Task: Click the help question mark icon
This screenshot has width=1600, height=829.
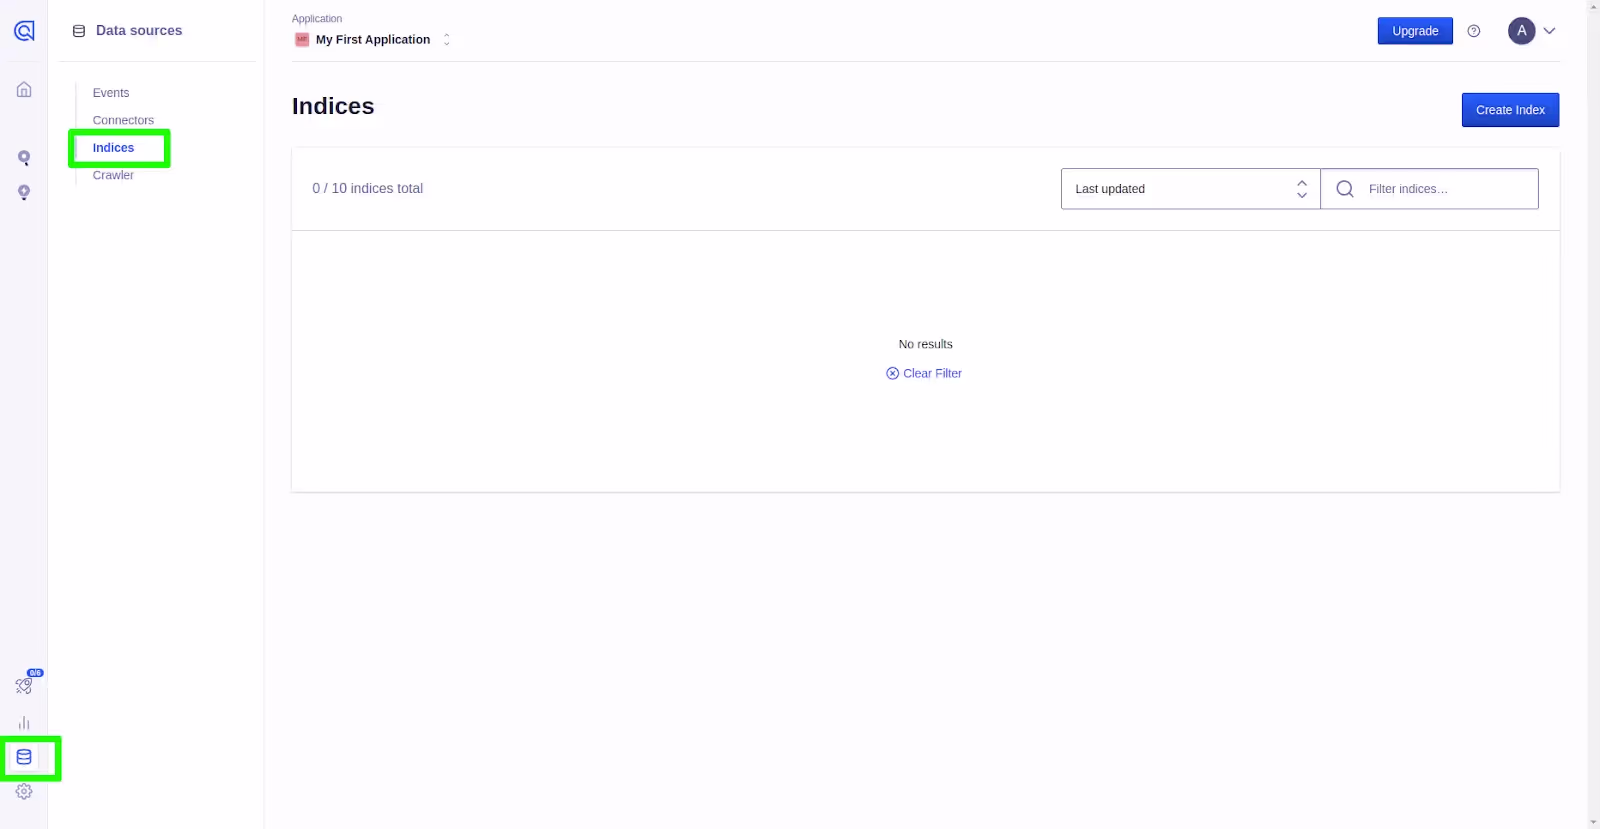Action: (x=1473, y=31)
